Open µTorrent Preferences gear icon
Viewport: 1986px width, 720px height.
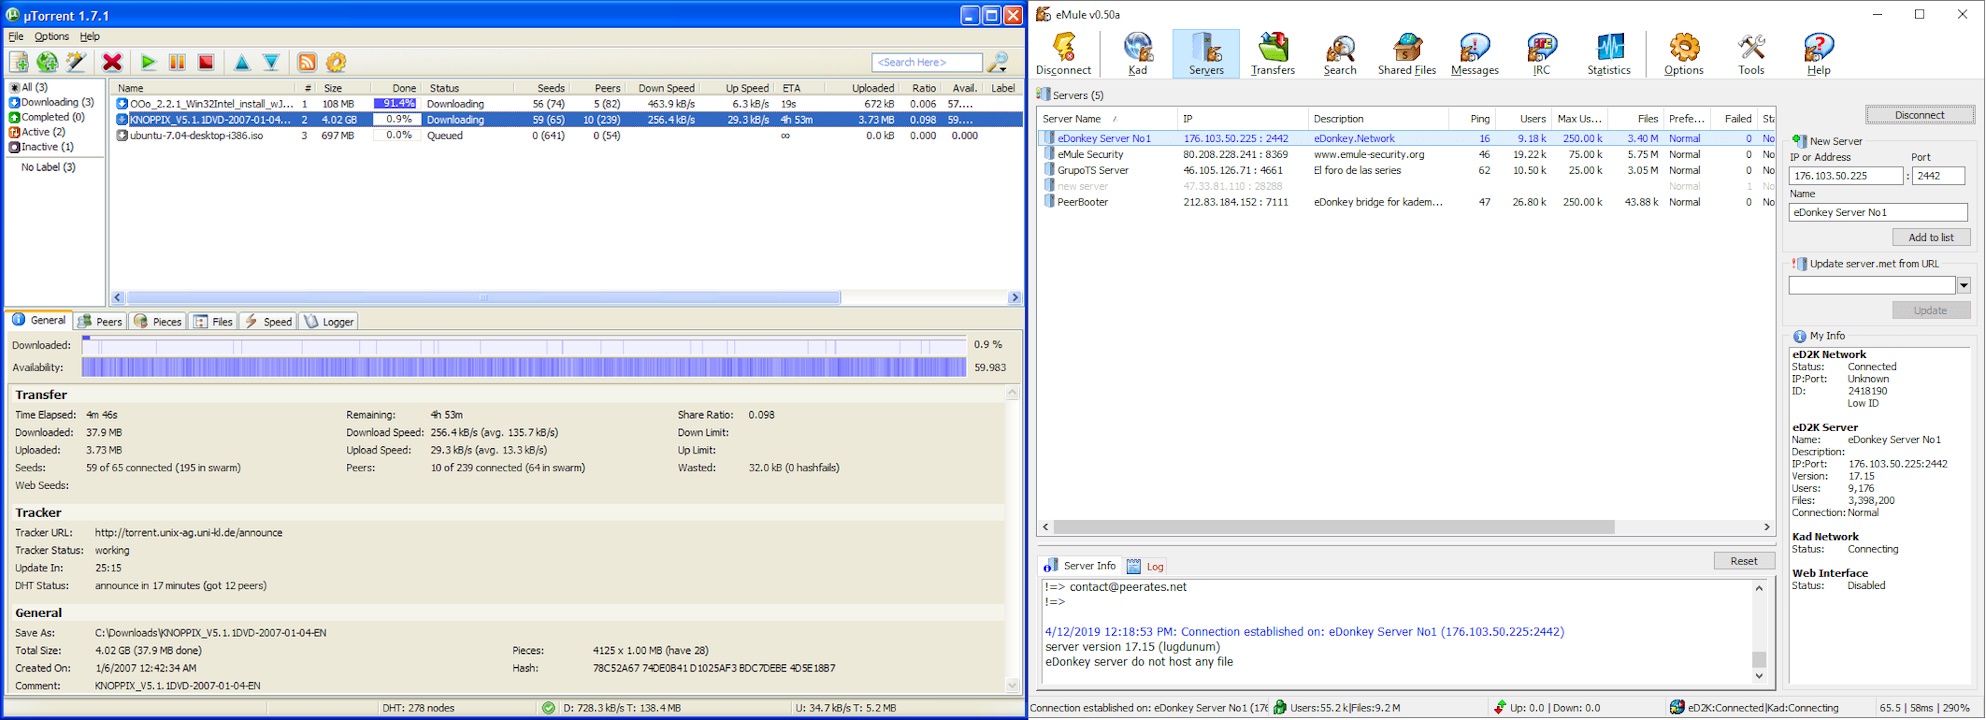click(x=336, y=62)
